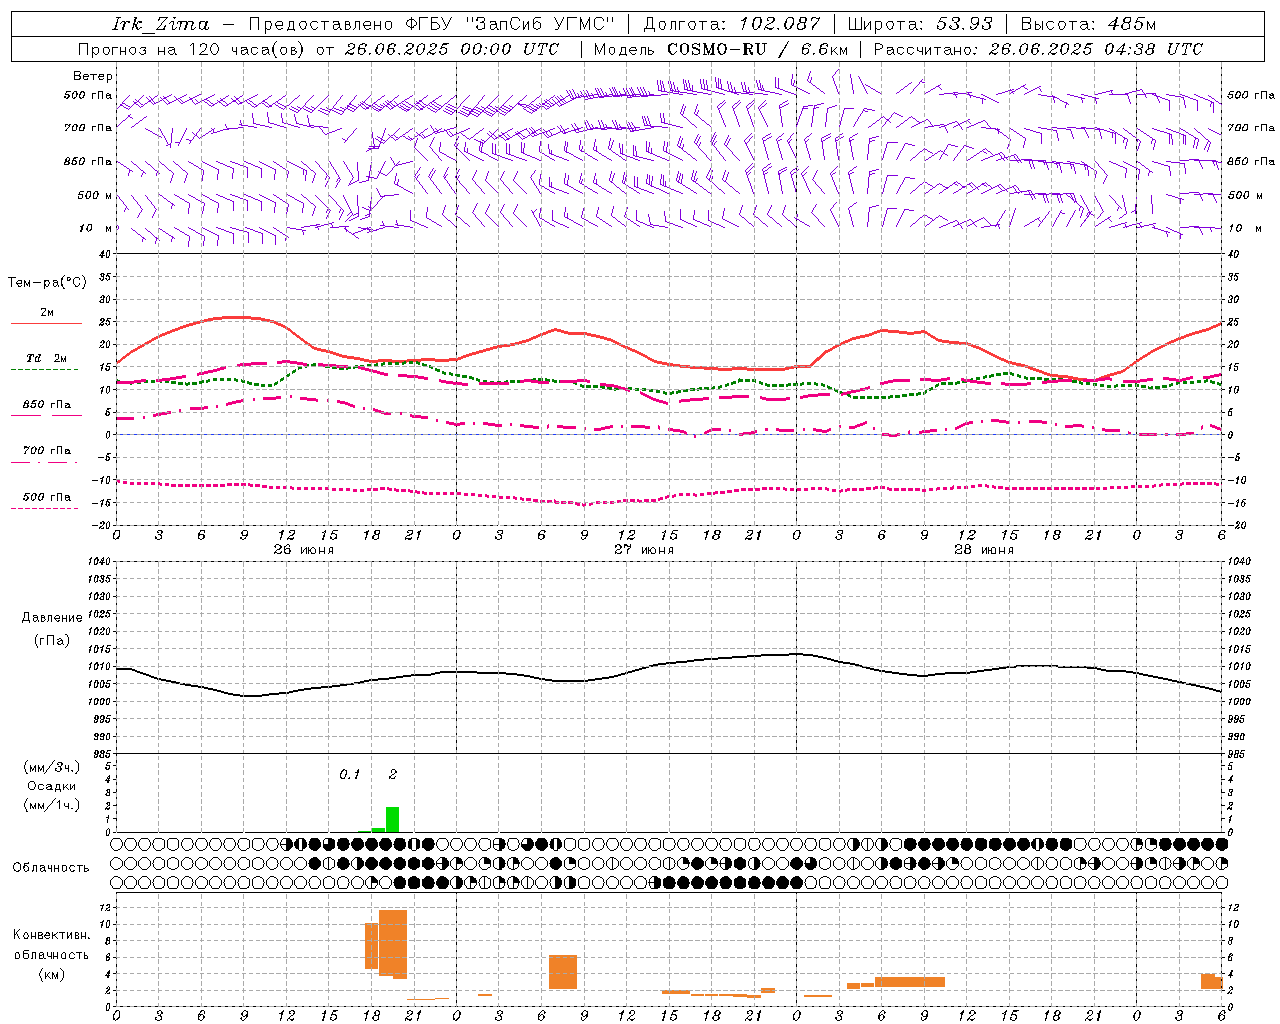Click the Td 2м dew point legend entry
This screenshot has width=1280, height=1024.
tap(47, 362)
